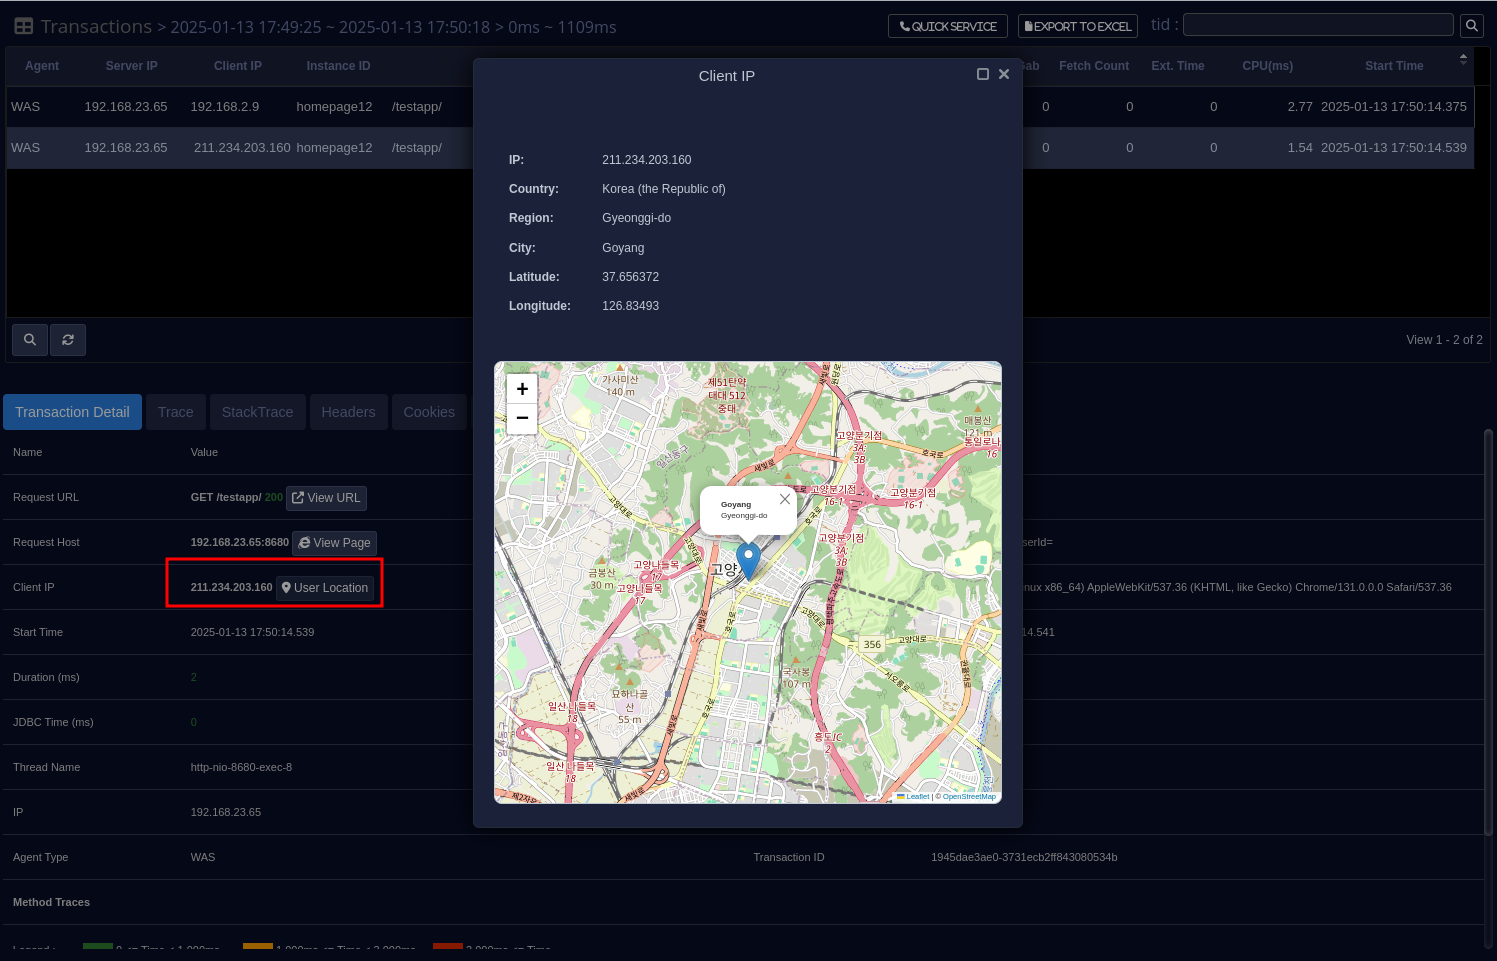Type in the tid input field

click(x=1317, y=25)
